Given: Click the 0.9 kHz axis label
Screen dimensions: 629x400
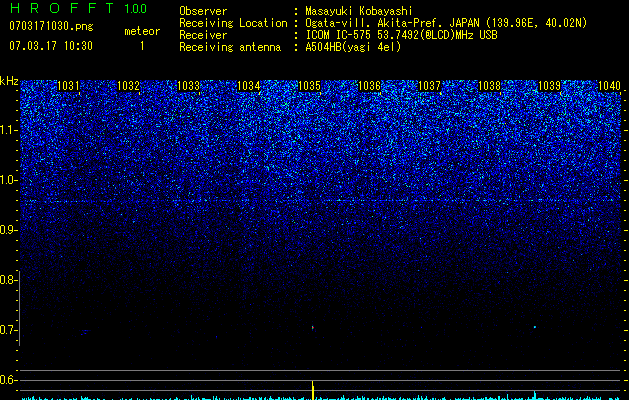Looking at the screenshot, I should pos(8,230).
